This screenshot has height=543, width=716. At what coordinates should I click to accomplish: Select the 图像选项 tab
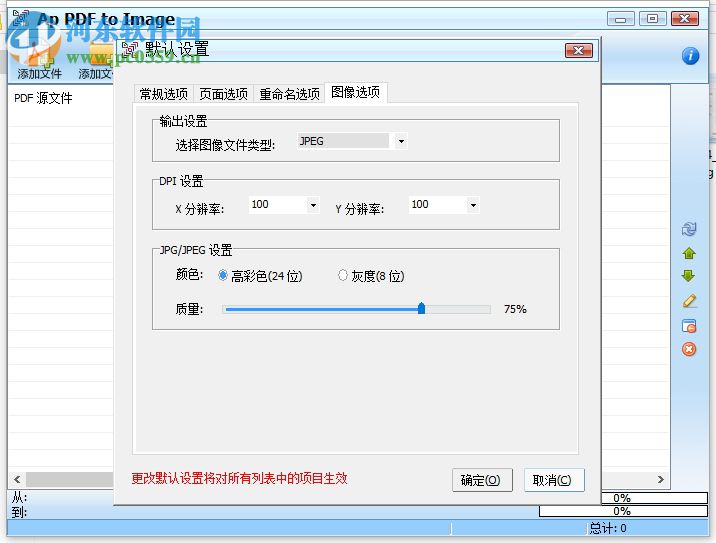pos(356,92)
